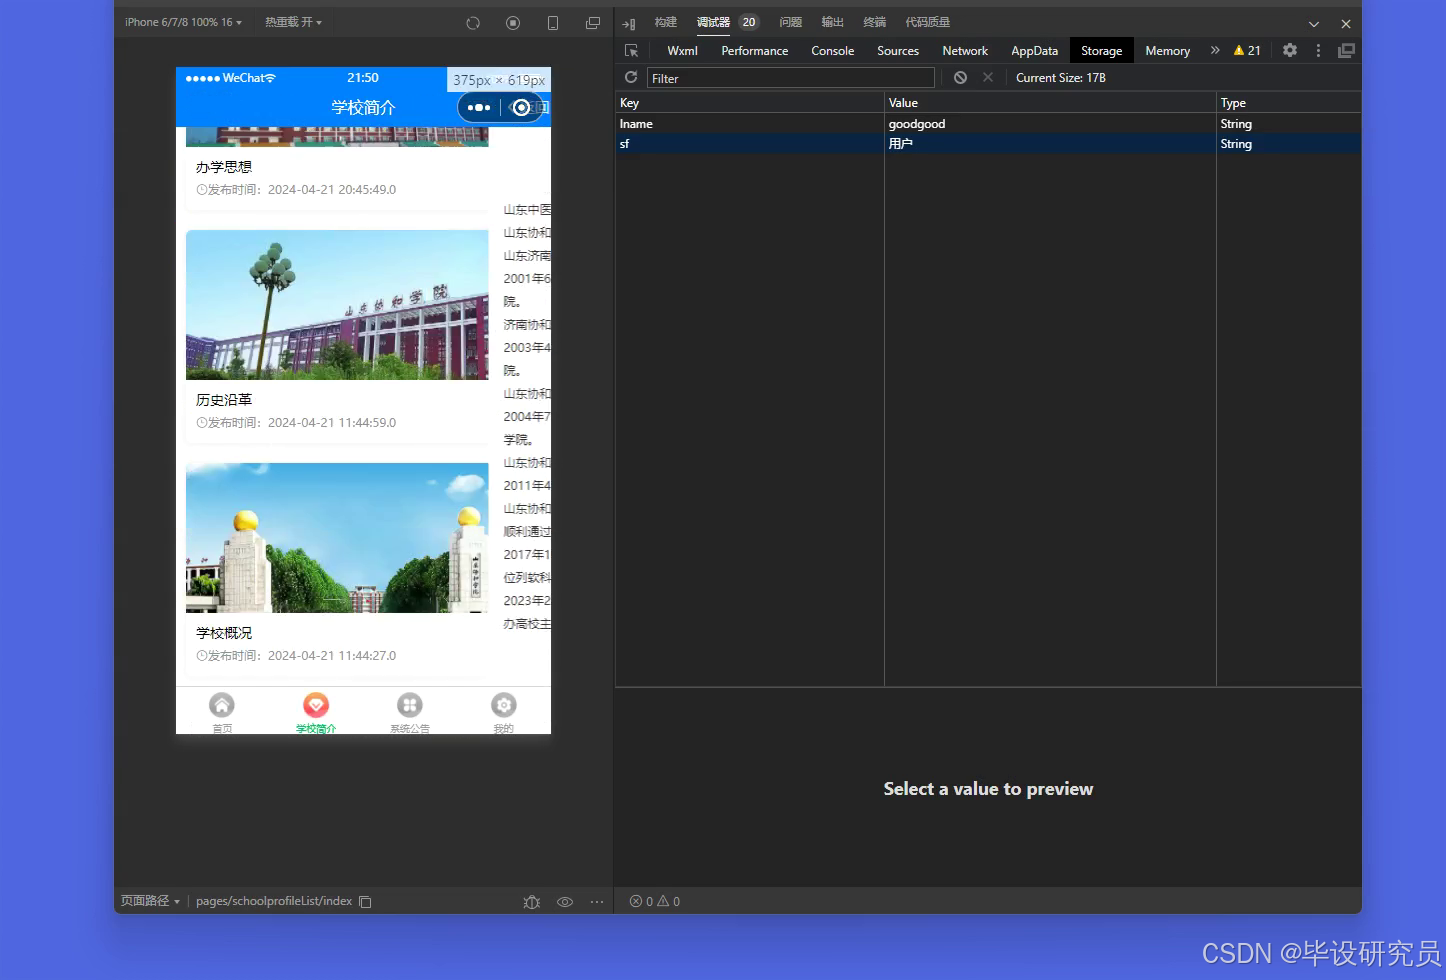1446x980 pixels.
Task: Open the 学校概况 article title
Action: coord(224,633)
